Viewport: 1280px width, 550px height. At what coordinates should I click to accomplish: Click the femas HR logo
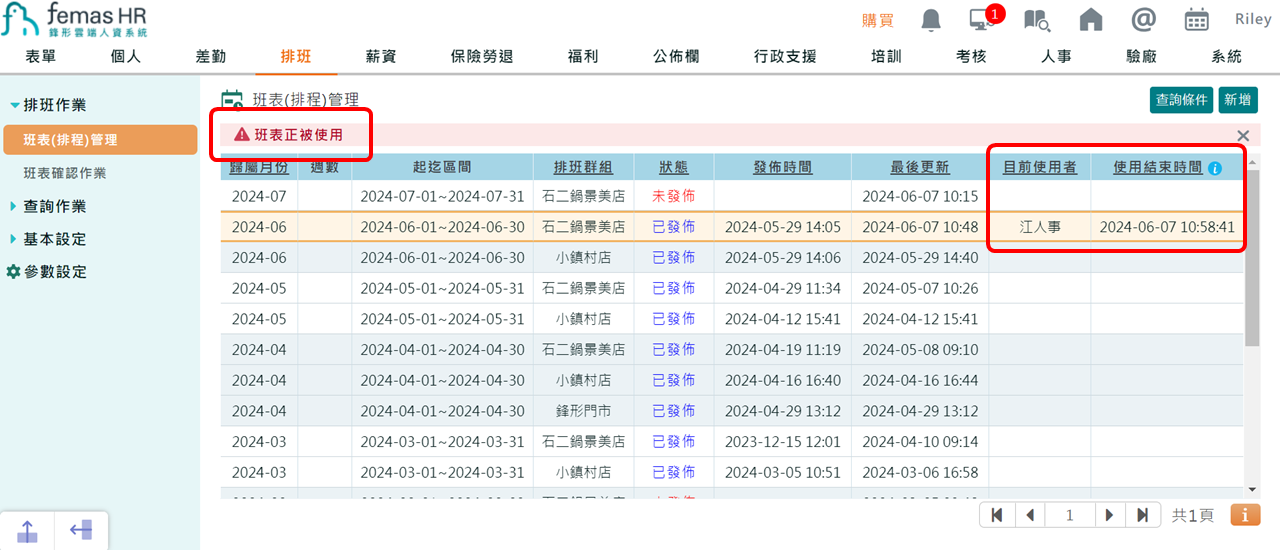75,20
